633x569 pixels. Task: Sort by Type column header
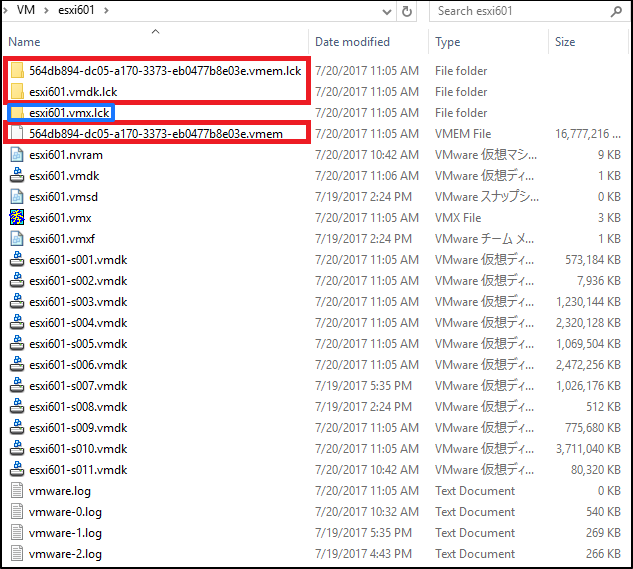[447, 42]
